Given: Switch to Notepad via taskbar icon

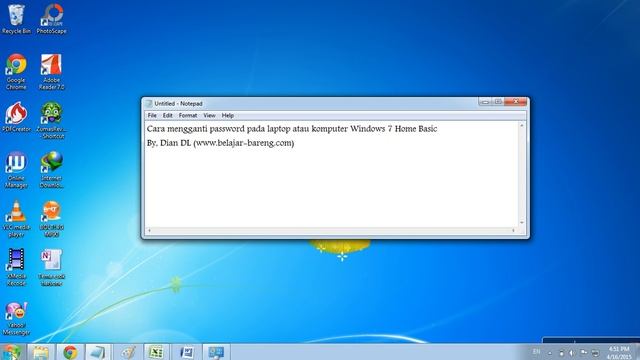Looking at the screenshot, I should click(98, 352).
